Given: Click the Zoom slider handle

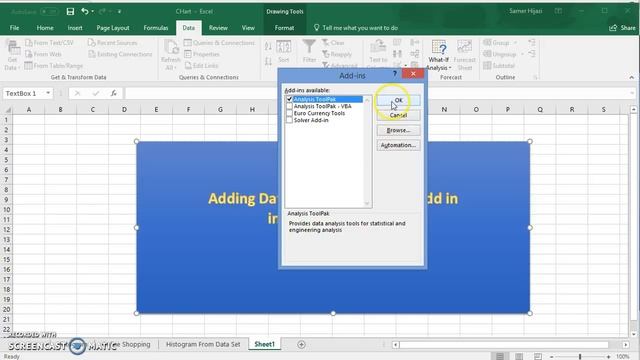Looking at the screenshot, I should (x=580, y=356).
